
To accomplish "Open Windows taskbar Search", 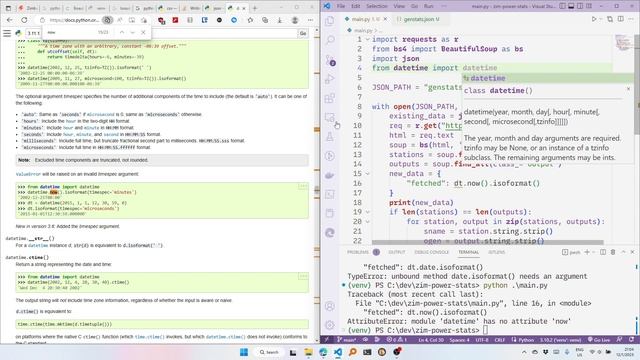I will (x=269, y=352).
